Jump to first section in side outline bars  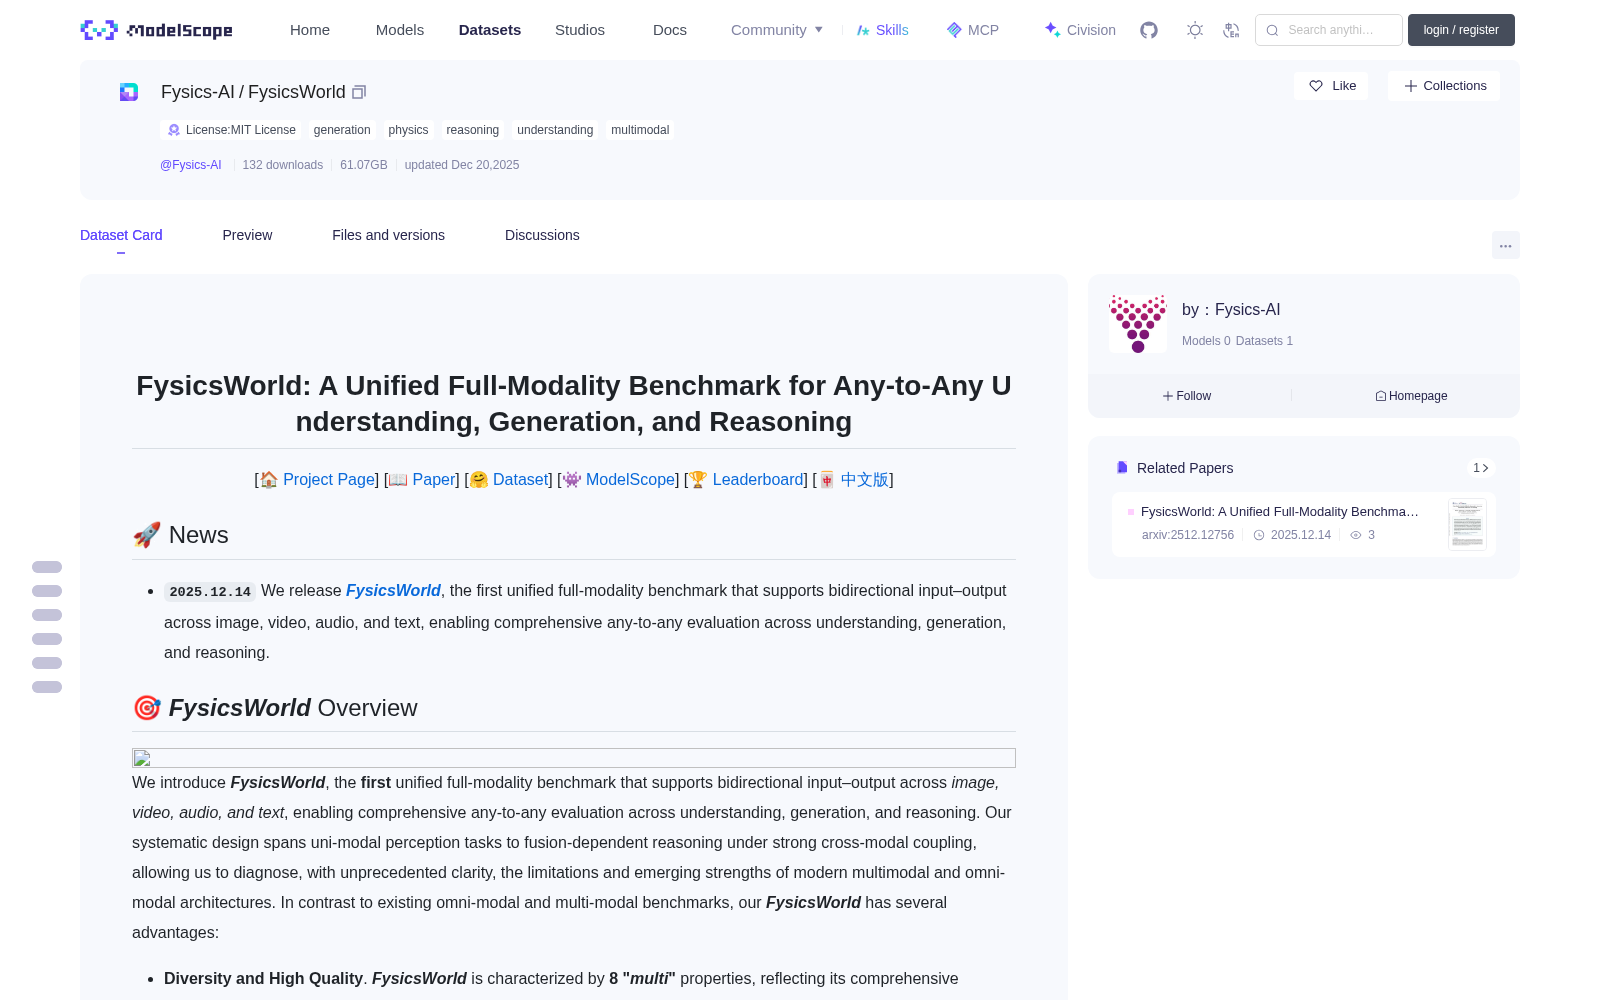pyautogui.click(x=47, y=567)
